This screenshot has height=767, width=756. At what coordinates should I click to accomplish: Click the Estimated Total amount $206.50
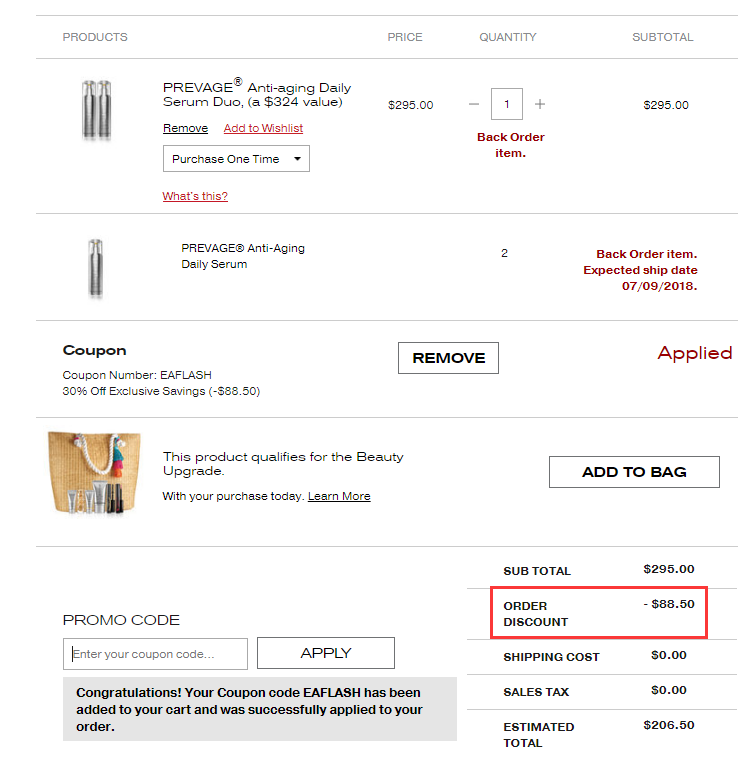click(x=668, y=725)
